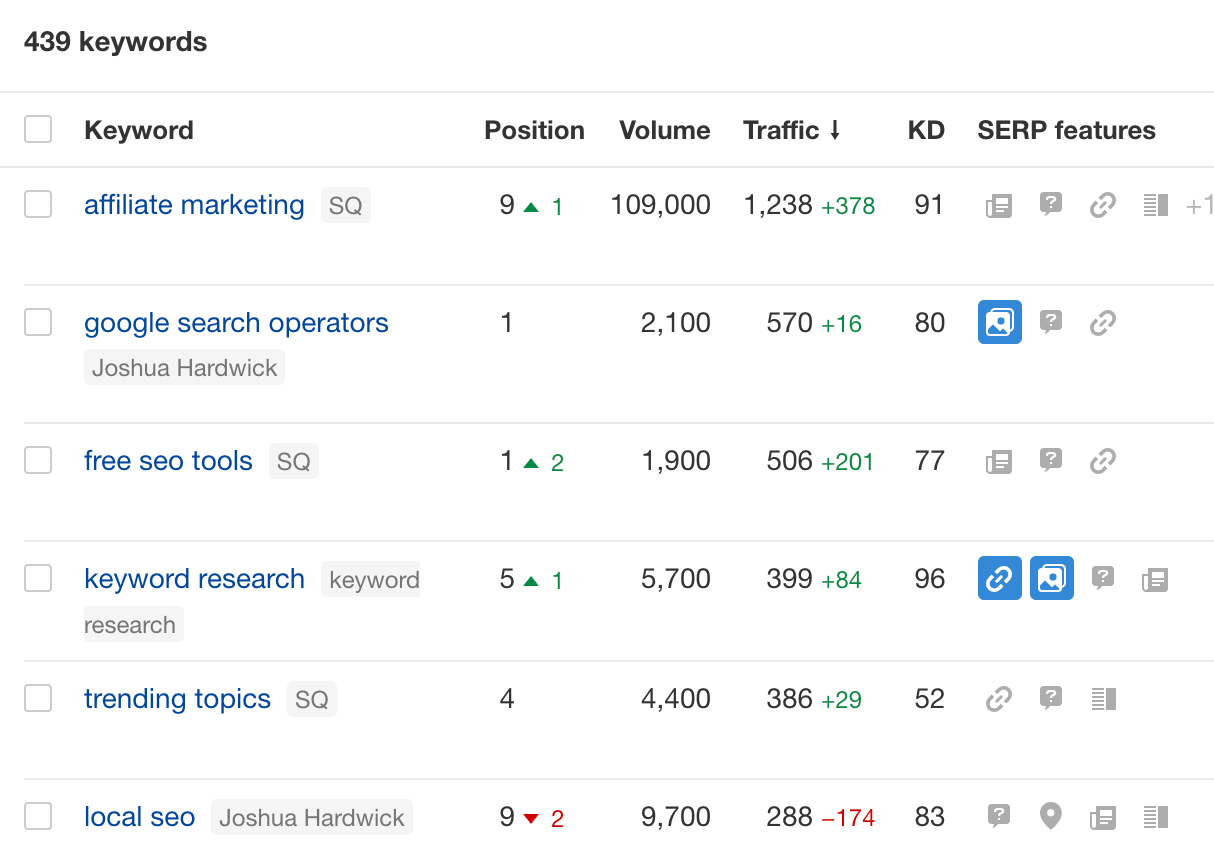Viewport: 1214px width, 866px height.
Task: Click the SQ tag next to free seo tools
Action: (294, 462)
